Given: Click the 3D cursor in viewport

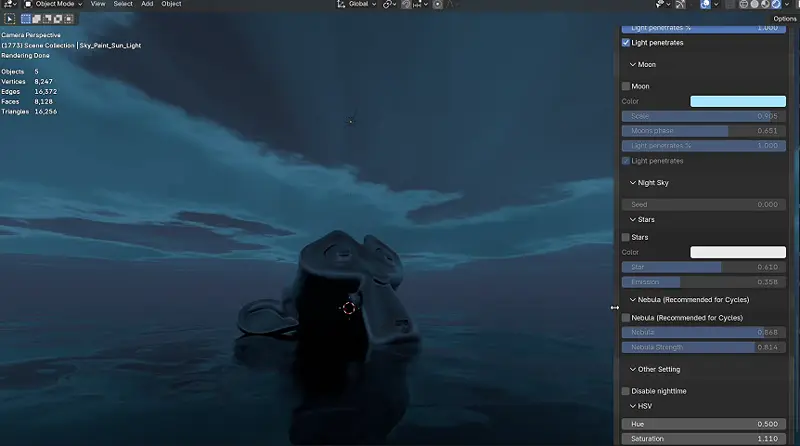Looking at the screenshot, I should tap(349, 308).
